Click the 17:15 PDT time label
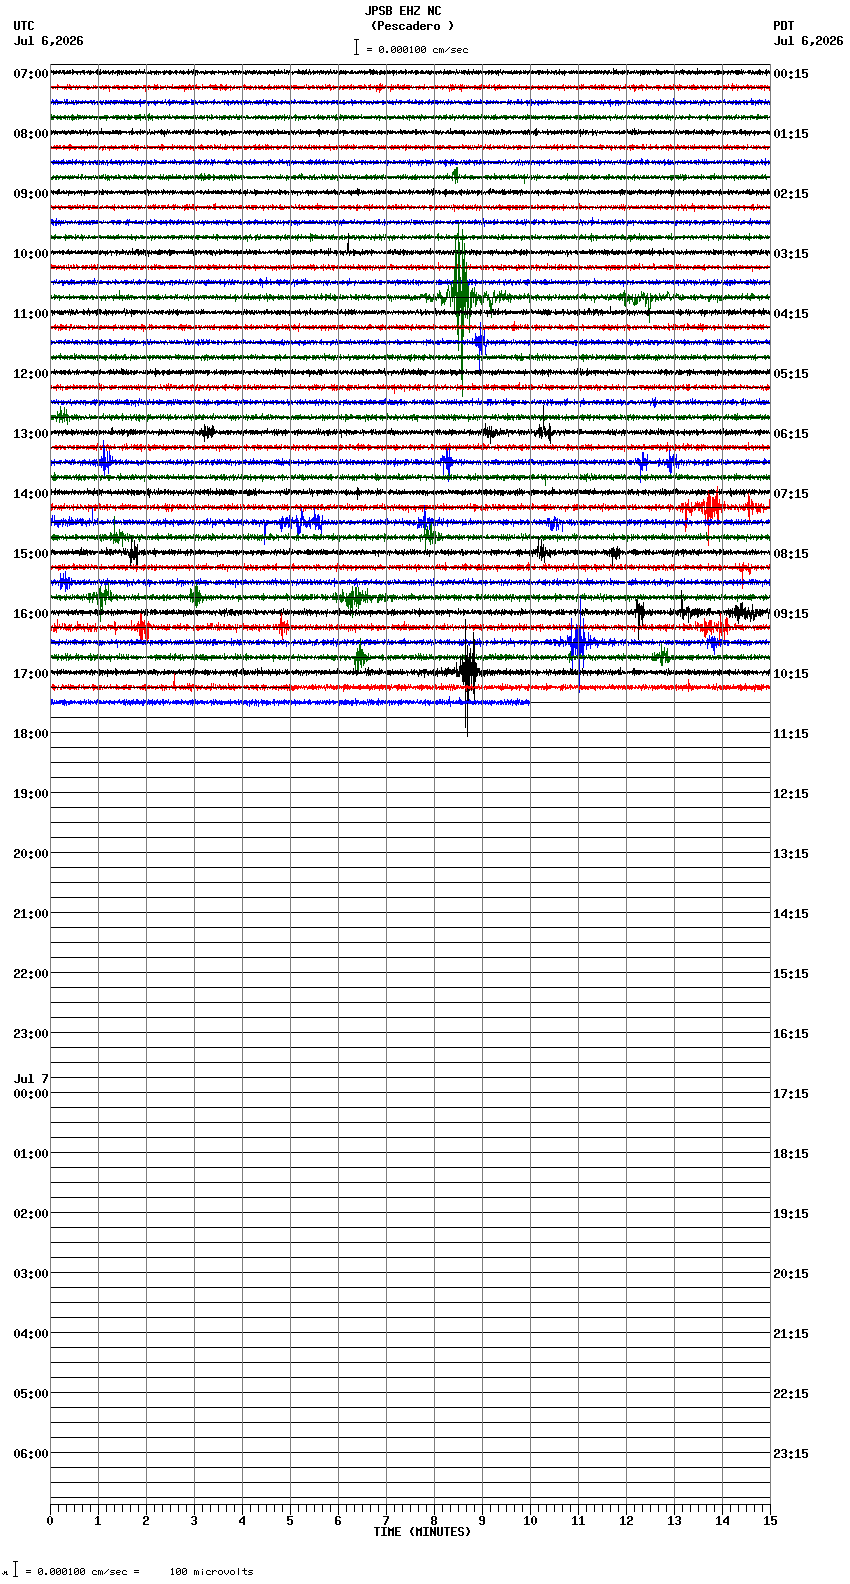 791,1094
